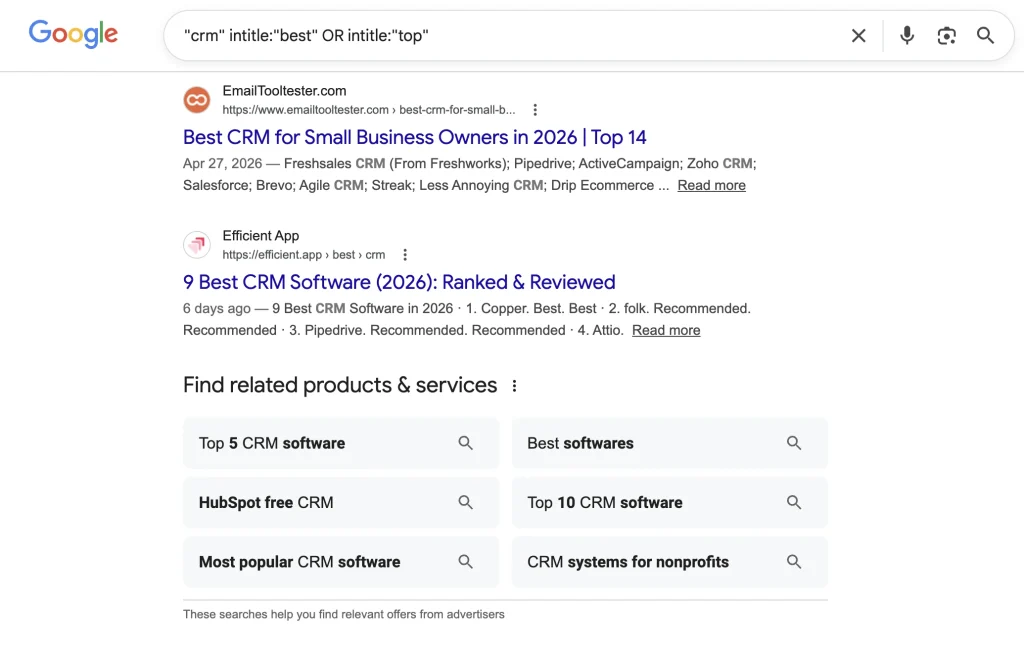Viewport: 1024px width, 646px height.
Task: Click Read more on Efficient App snippet
Action: [666, 331]
